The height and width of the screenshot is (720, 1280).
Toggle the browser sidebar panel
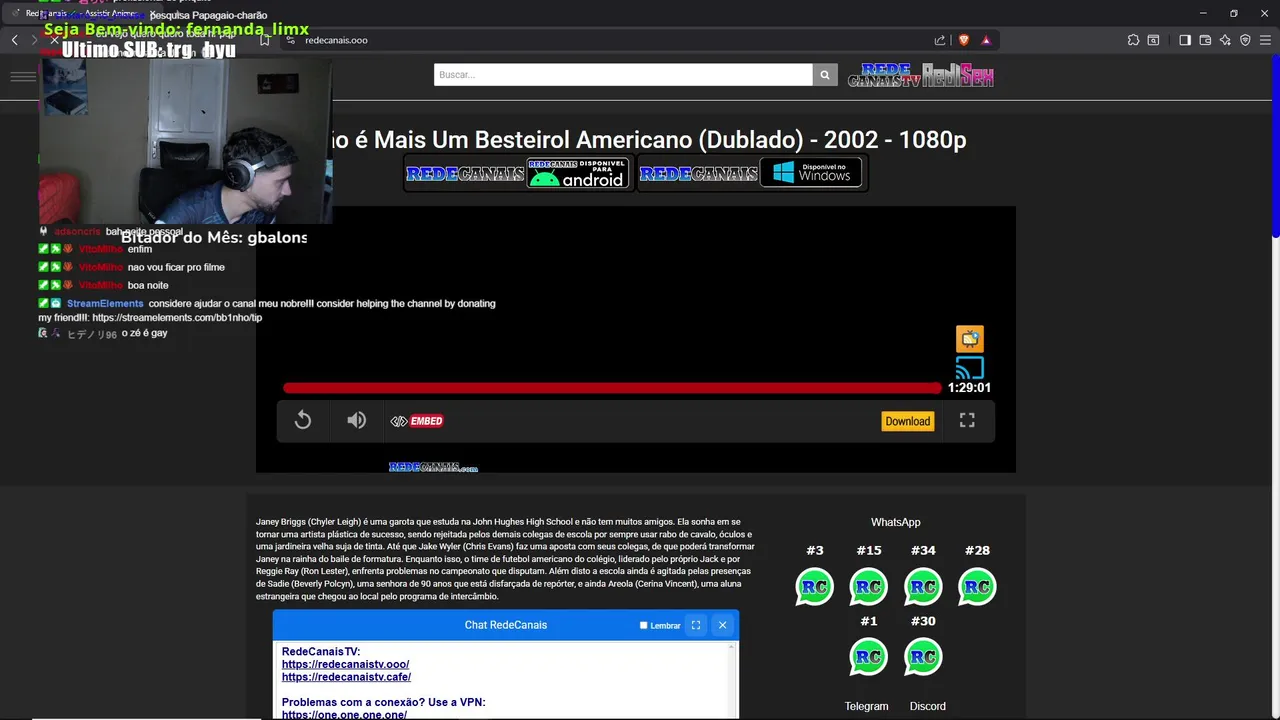pyautogui.click(x=1185, y=40)
